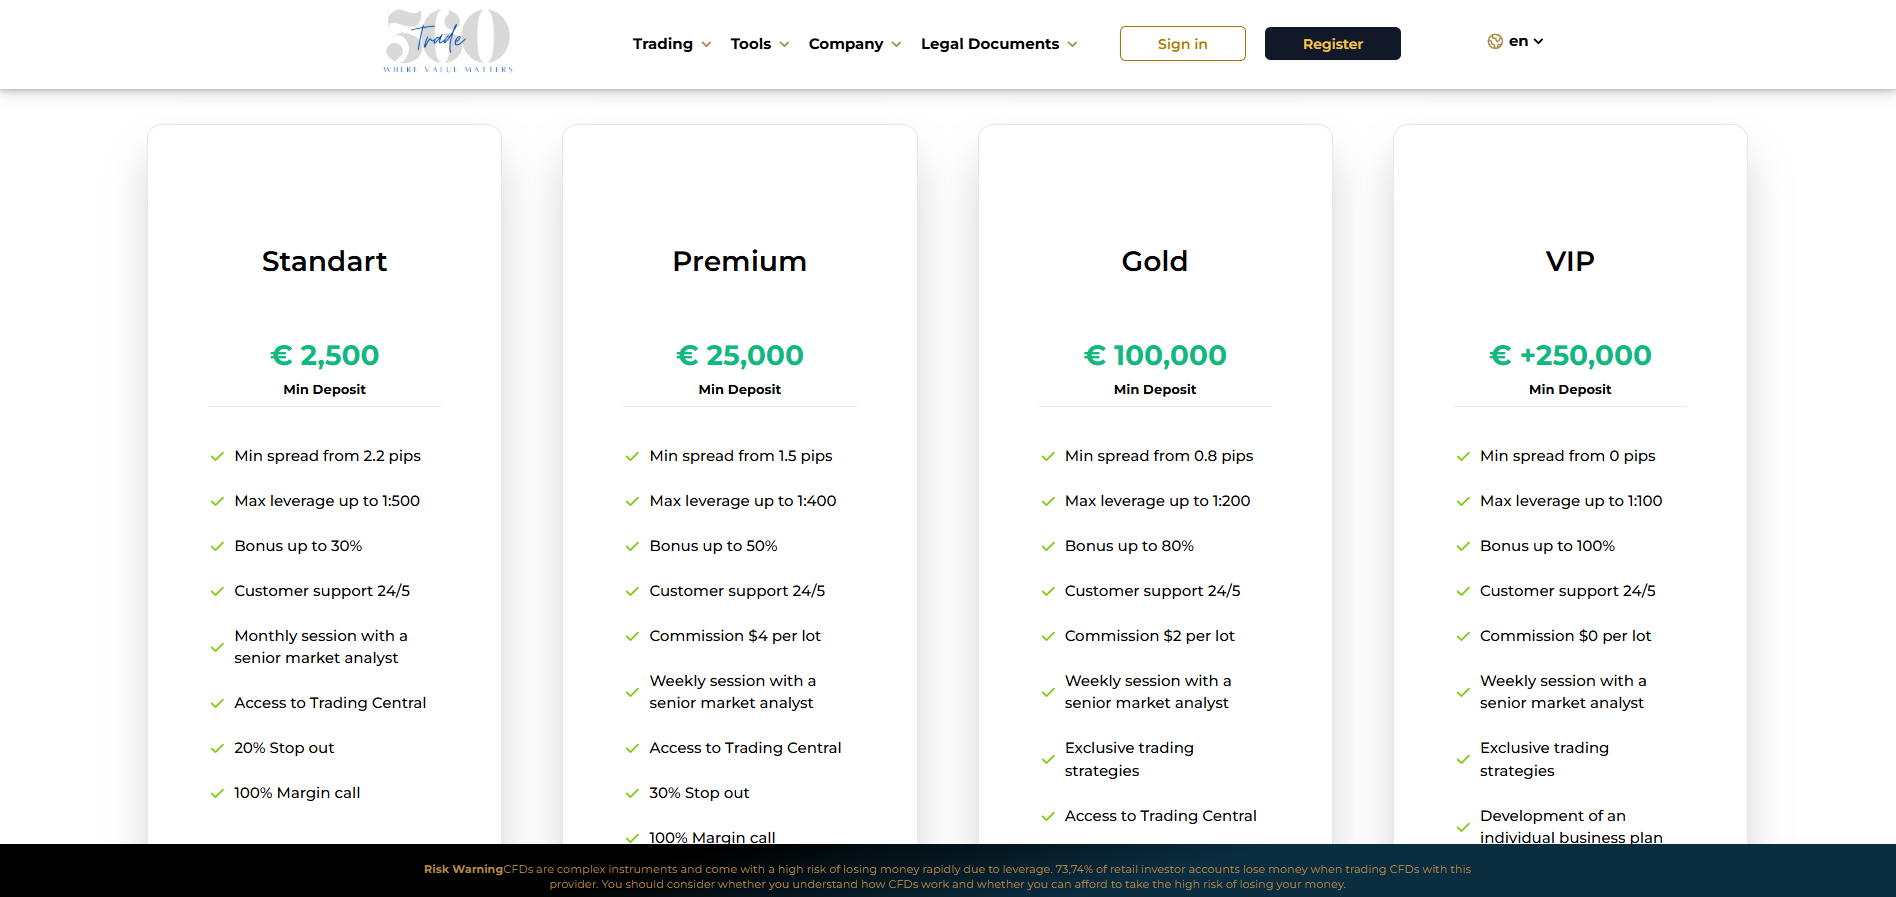Click checkmark next to Gold Exclusive trading strategies
This screenshot has width=1896, height=897.
click(x=1048, y=760)
